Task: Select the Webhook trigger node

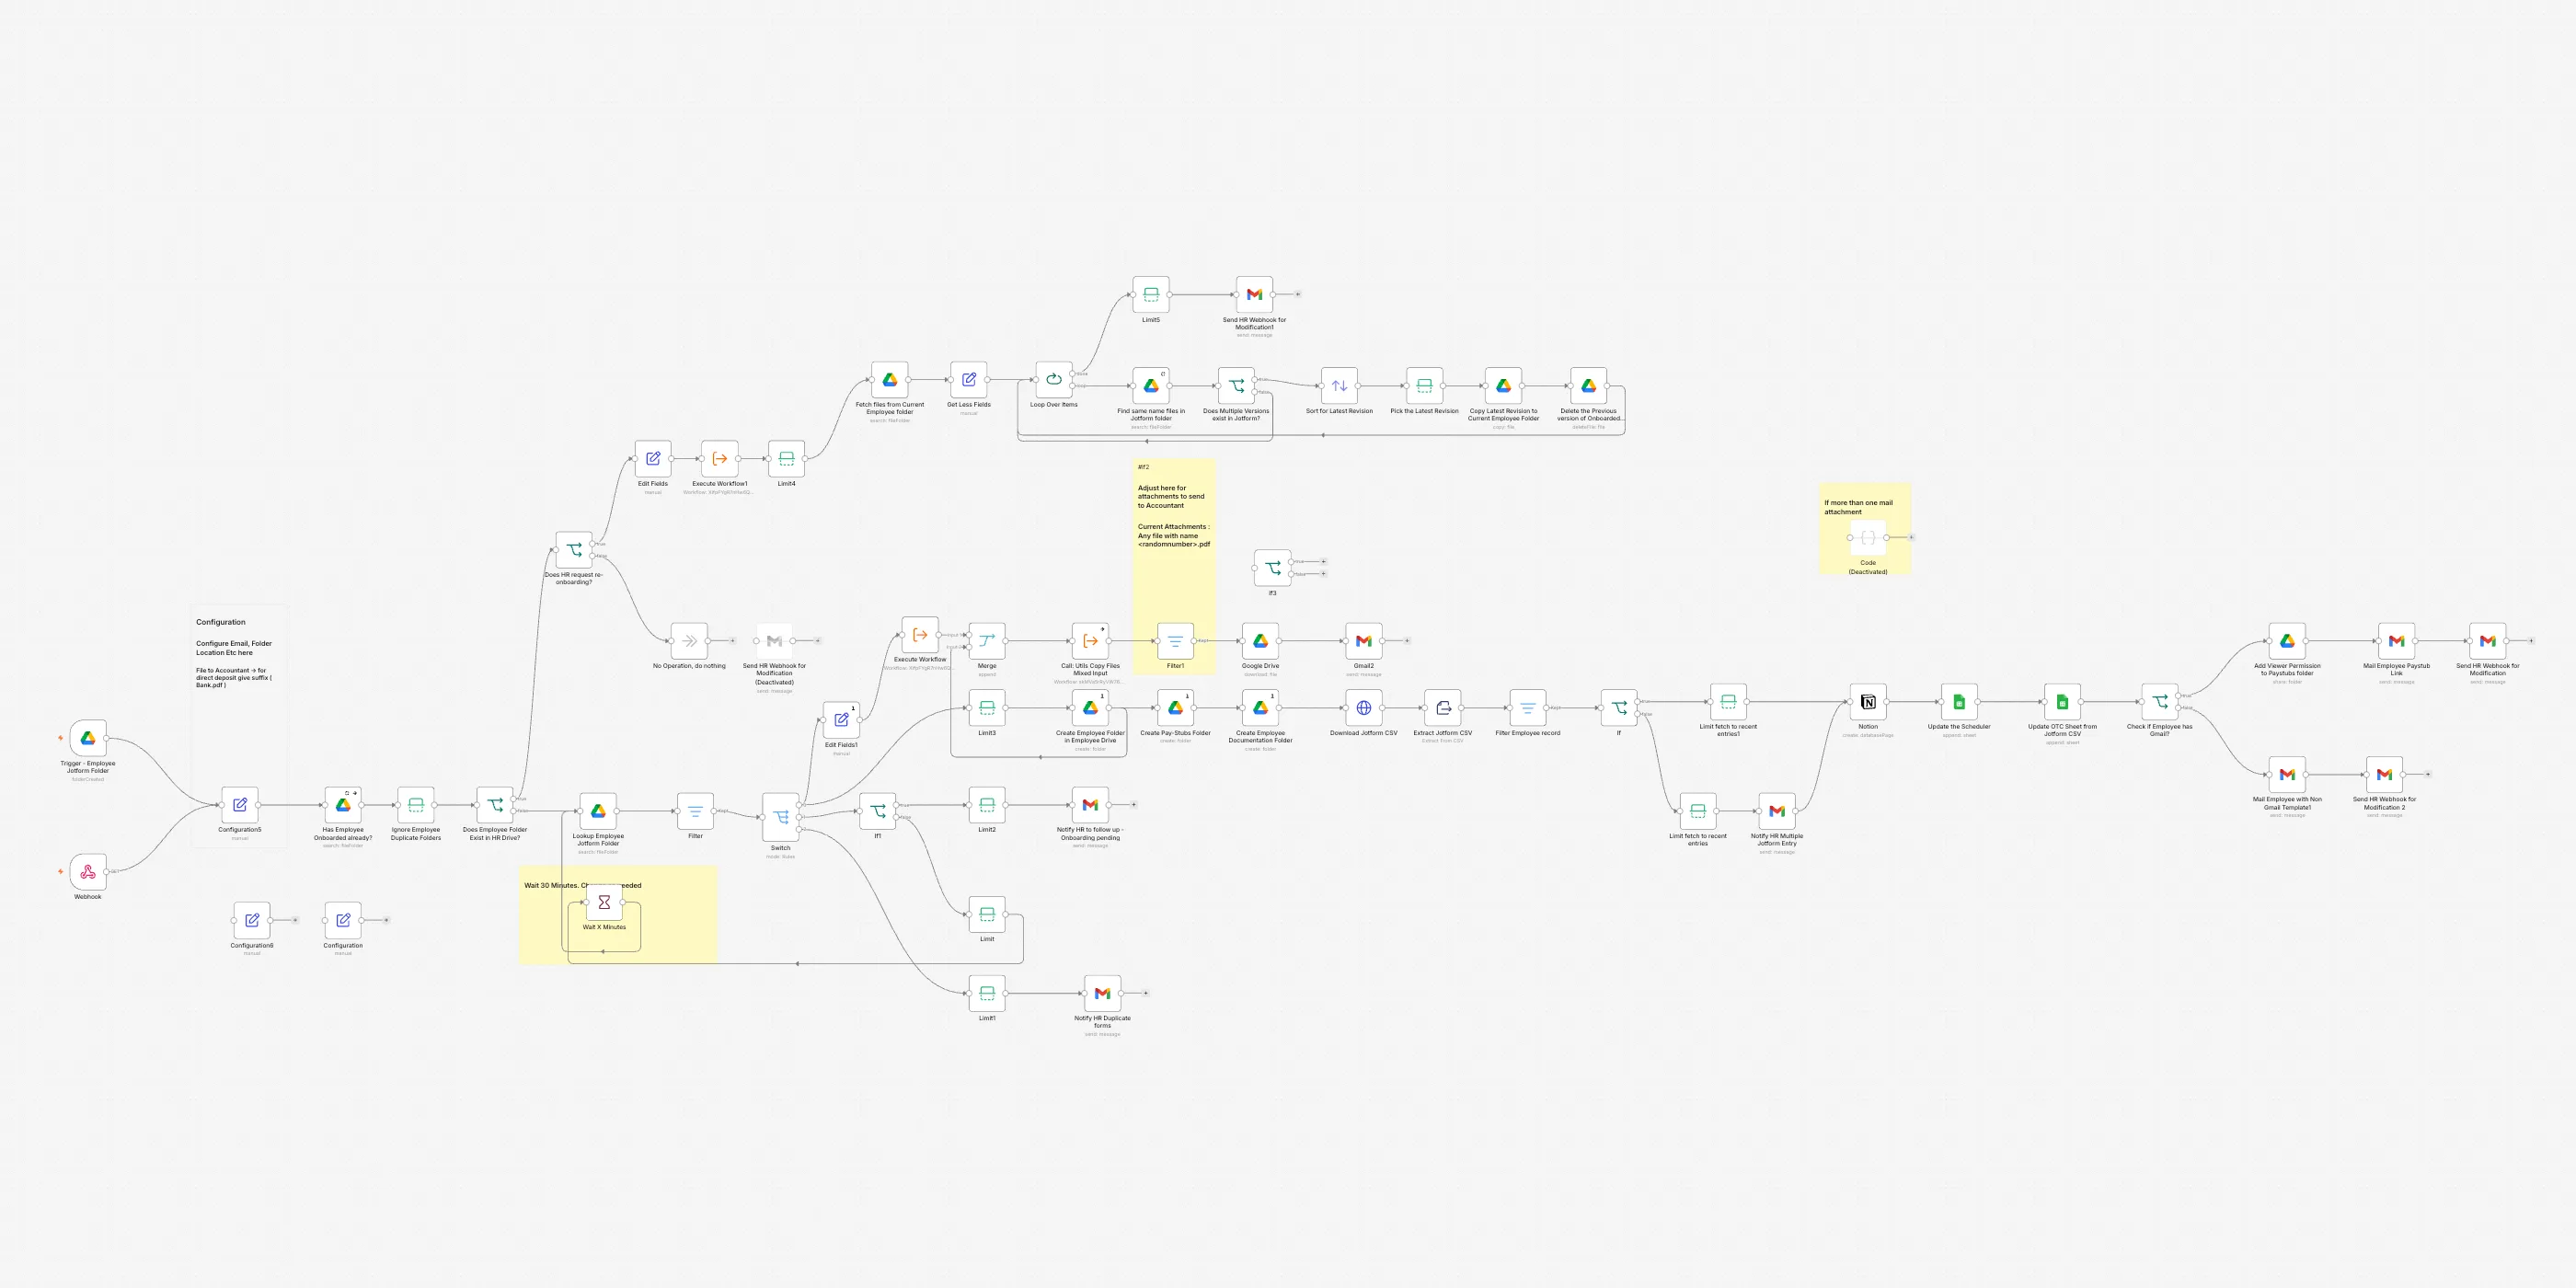Action: point(88,871)
